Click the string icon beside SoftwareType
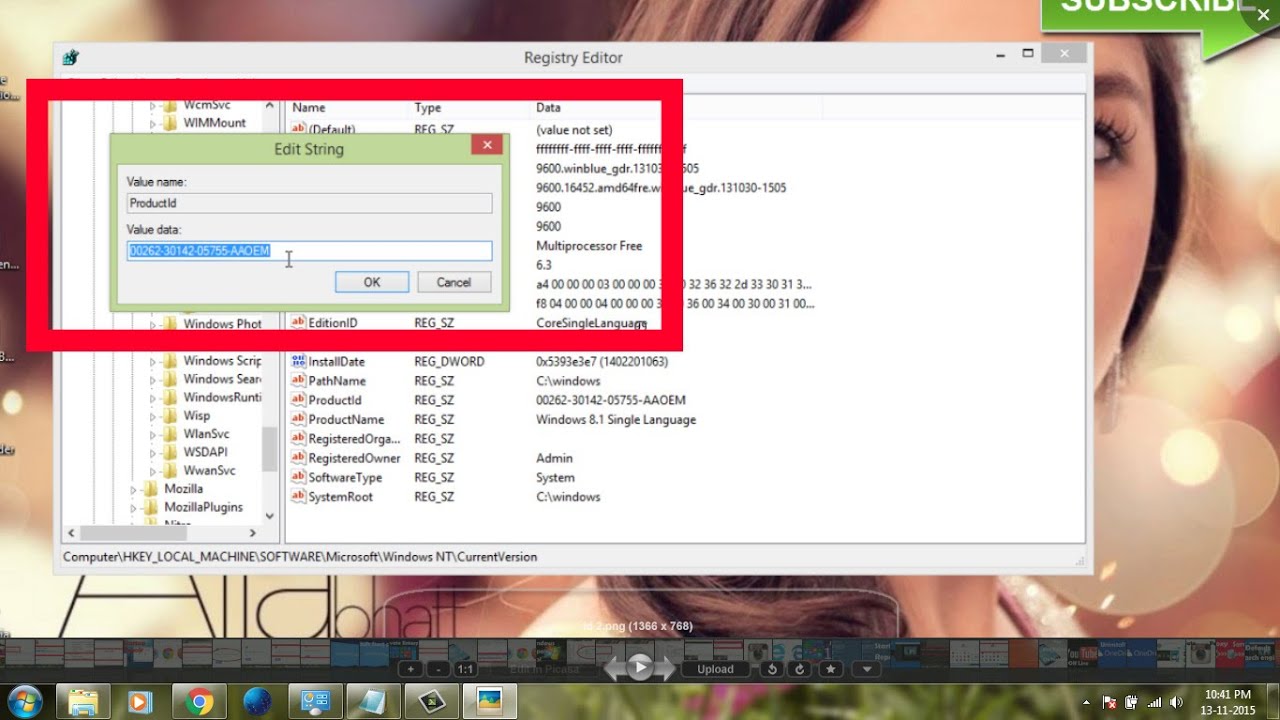This screenshot has width=1280, height=720. click(298, 477)
